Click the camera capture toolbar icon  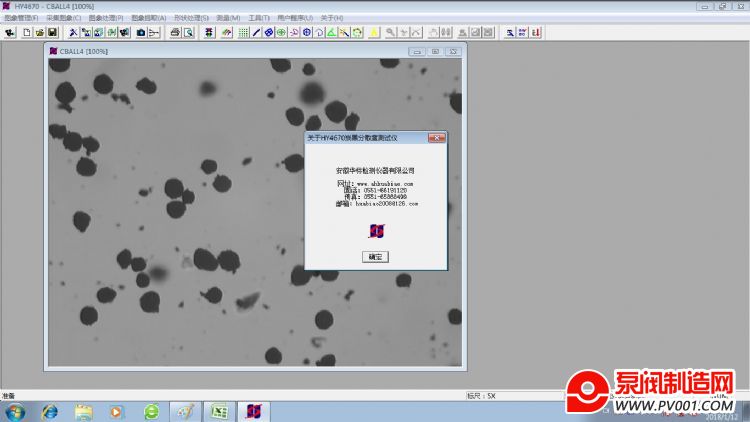(141, 32)
